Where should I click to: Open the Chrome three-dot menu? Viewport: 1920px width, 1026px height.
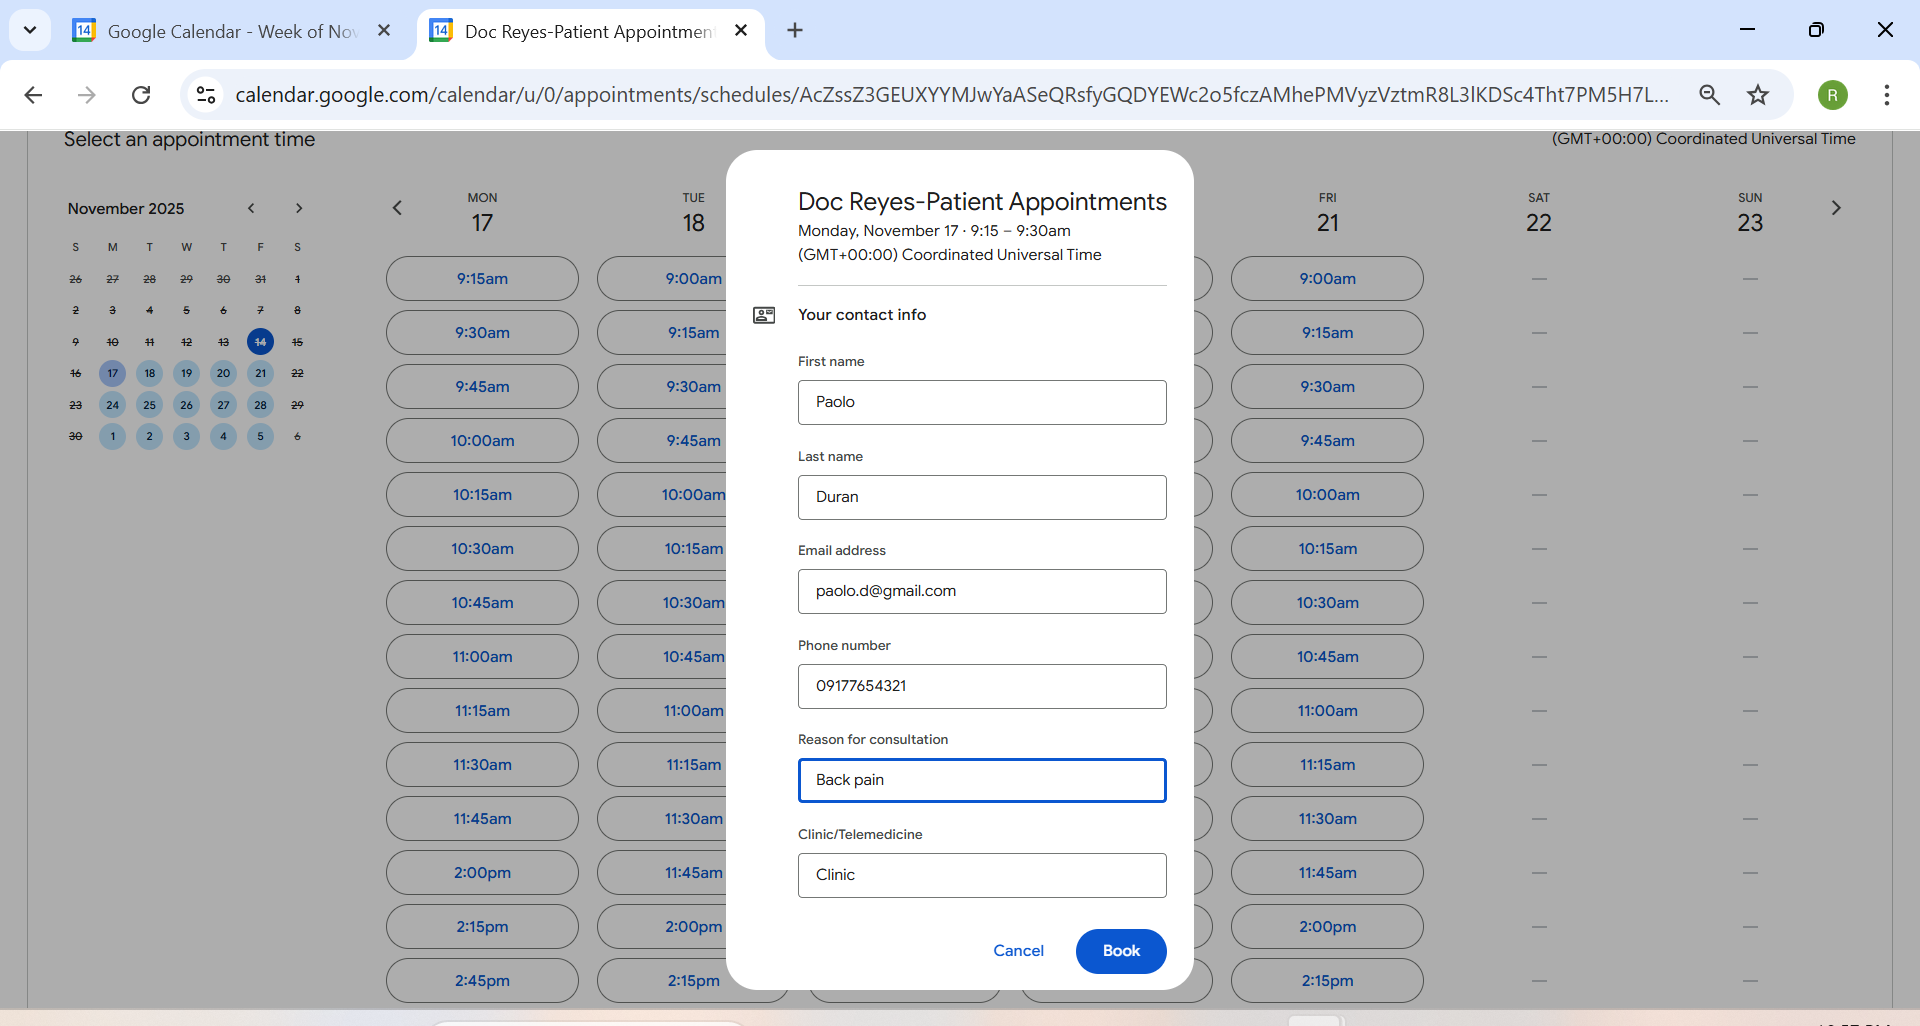point(1886,95)
